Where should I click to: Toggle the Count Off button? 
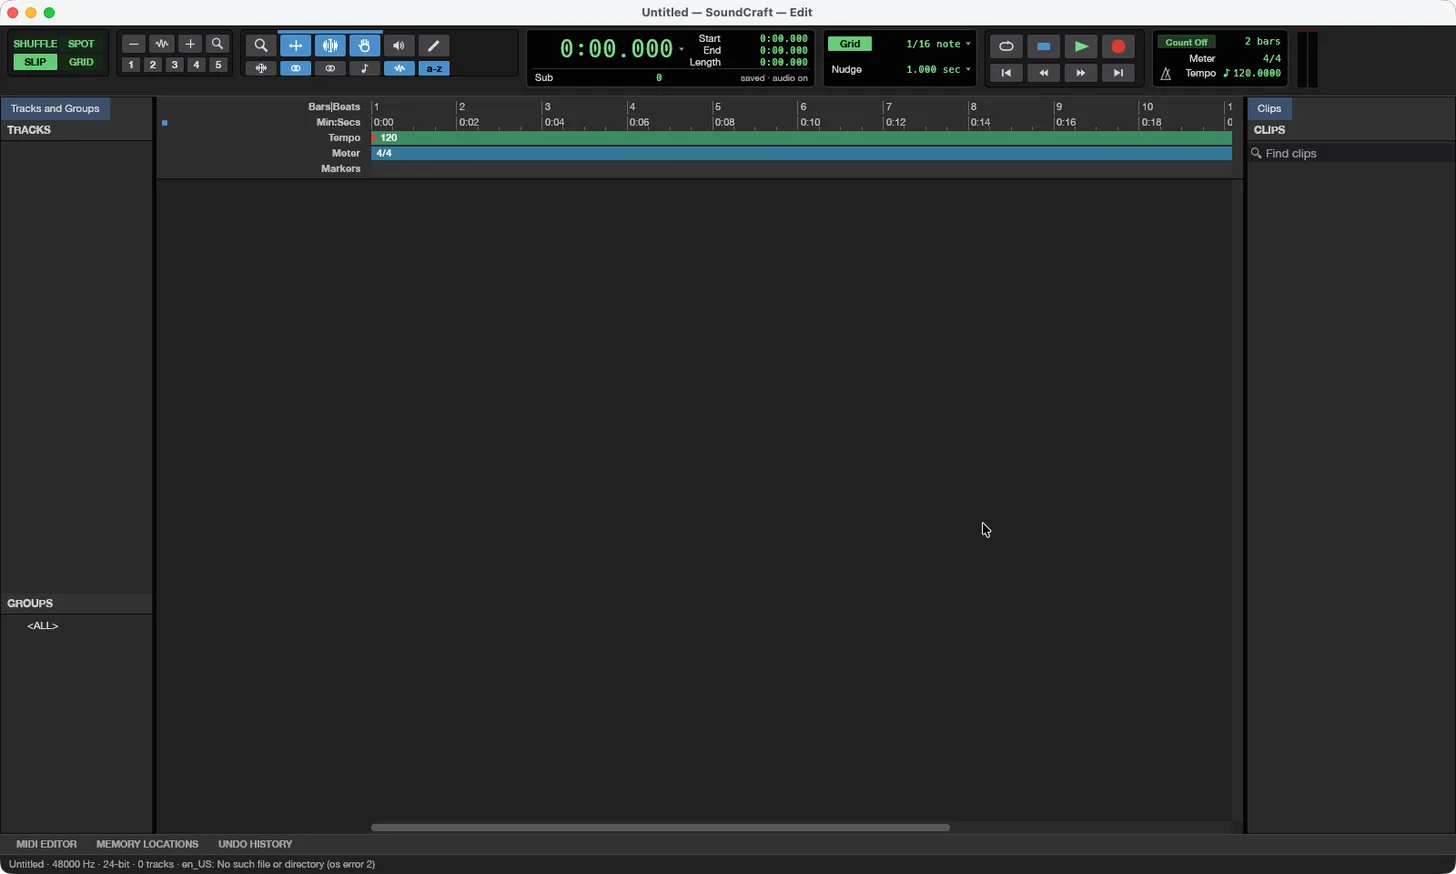pos(1187,42)
